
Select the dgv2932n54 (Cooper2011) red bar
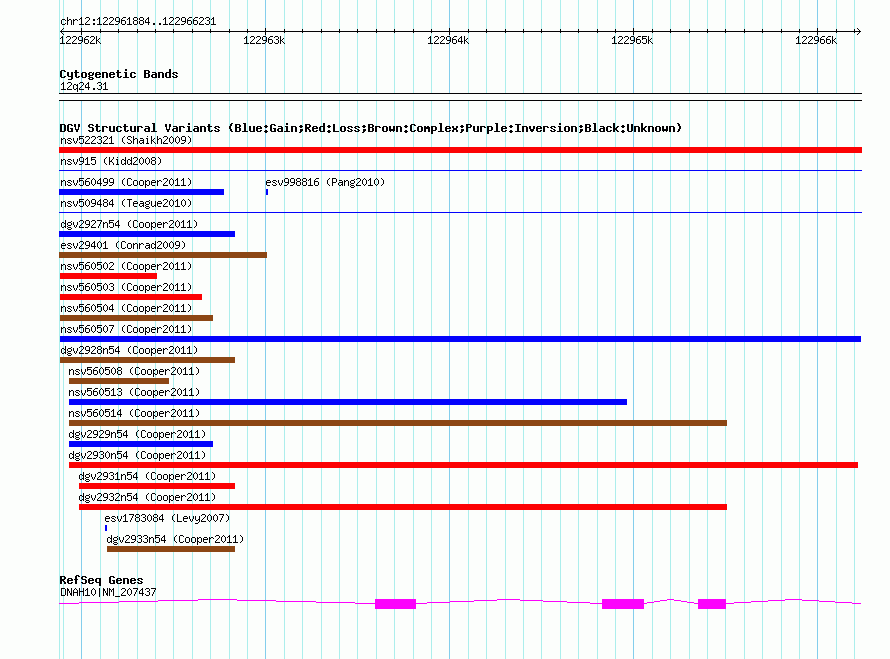pyautogui.click(x=402, y=507)
